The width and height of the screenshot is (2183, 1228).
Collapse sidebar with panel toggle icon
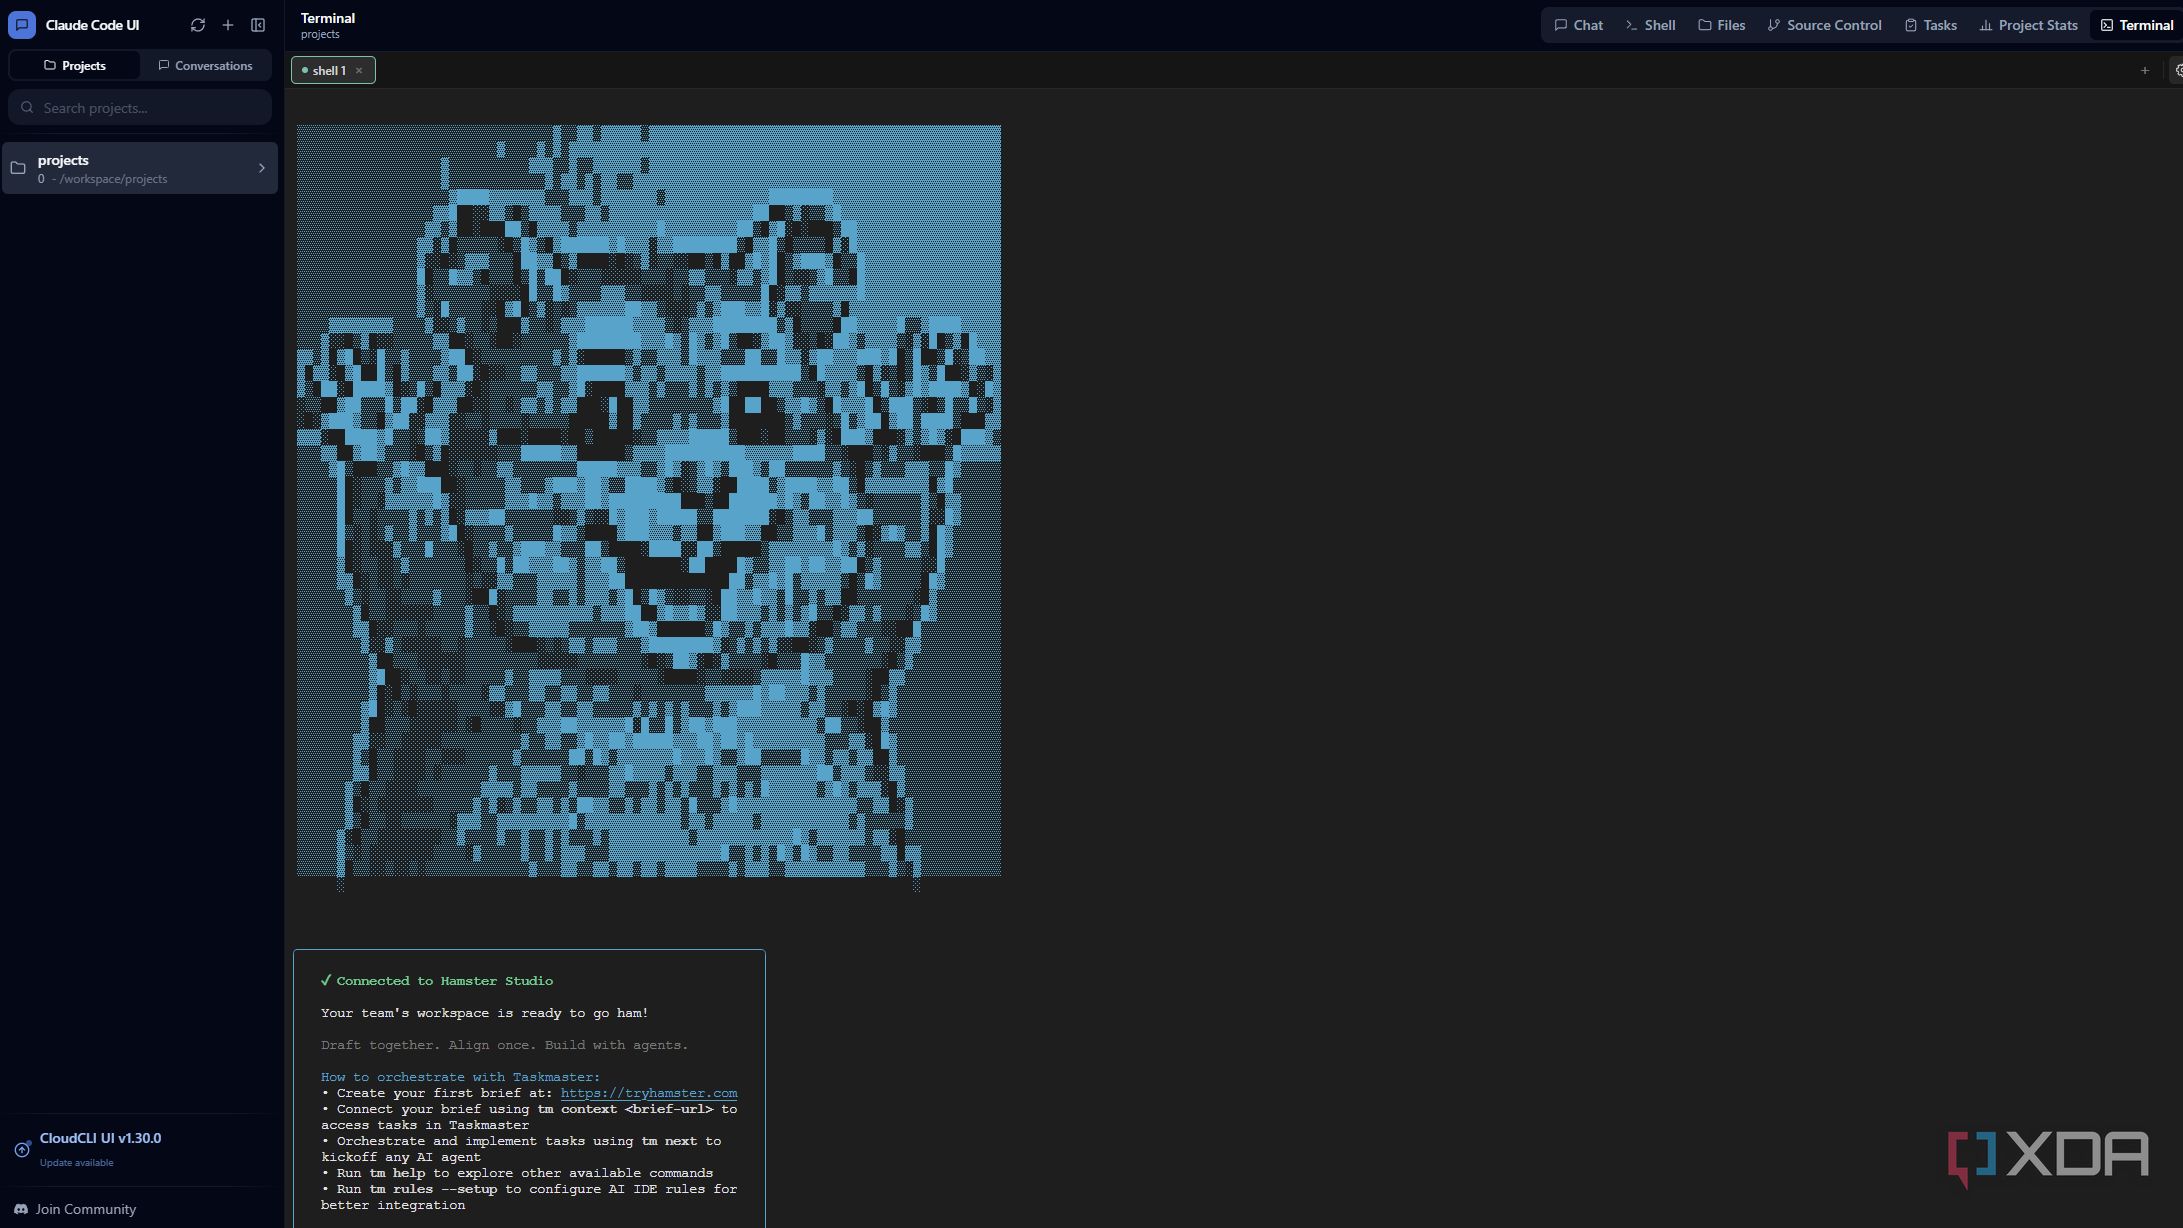point(258,25)
